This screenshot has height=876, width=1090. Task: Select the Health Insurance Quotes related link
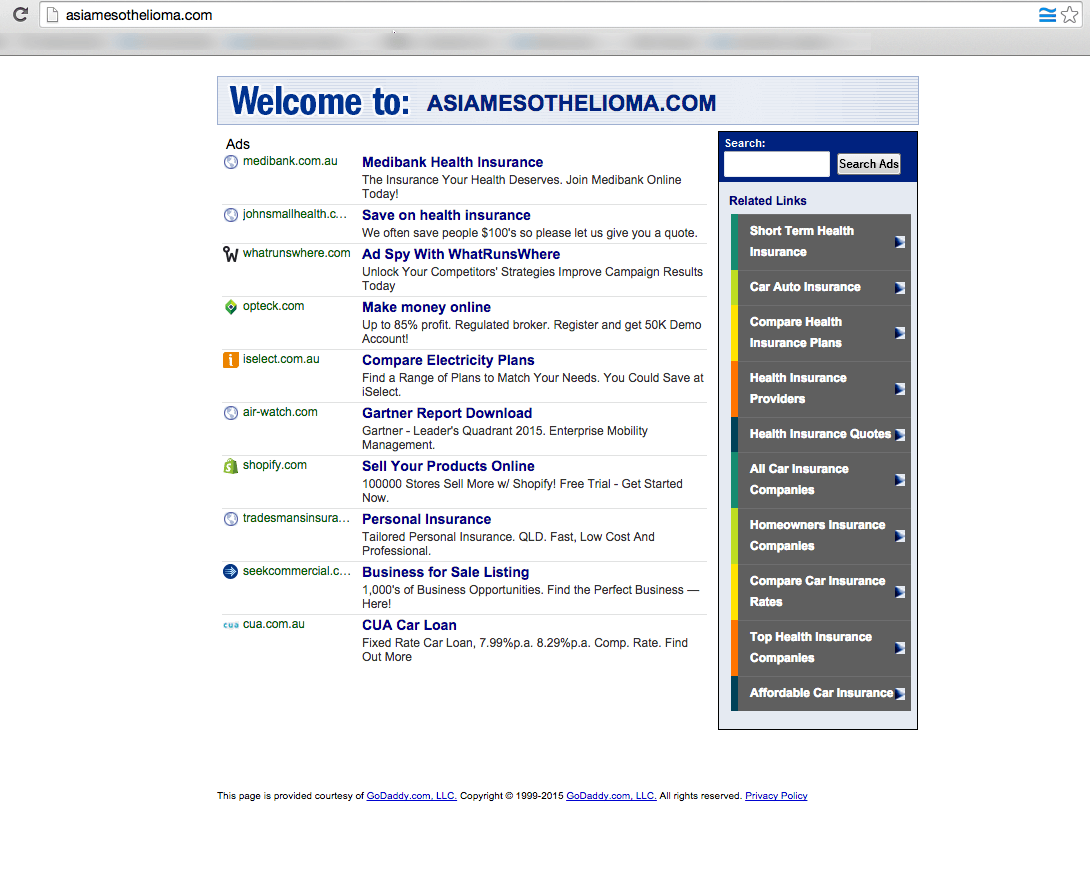coord(822,435)
